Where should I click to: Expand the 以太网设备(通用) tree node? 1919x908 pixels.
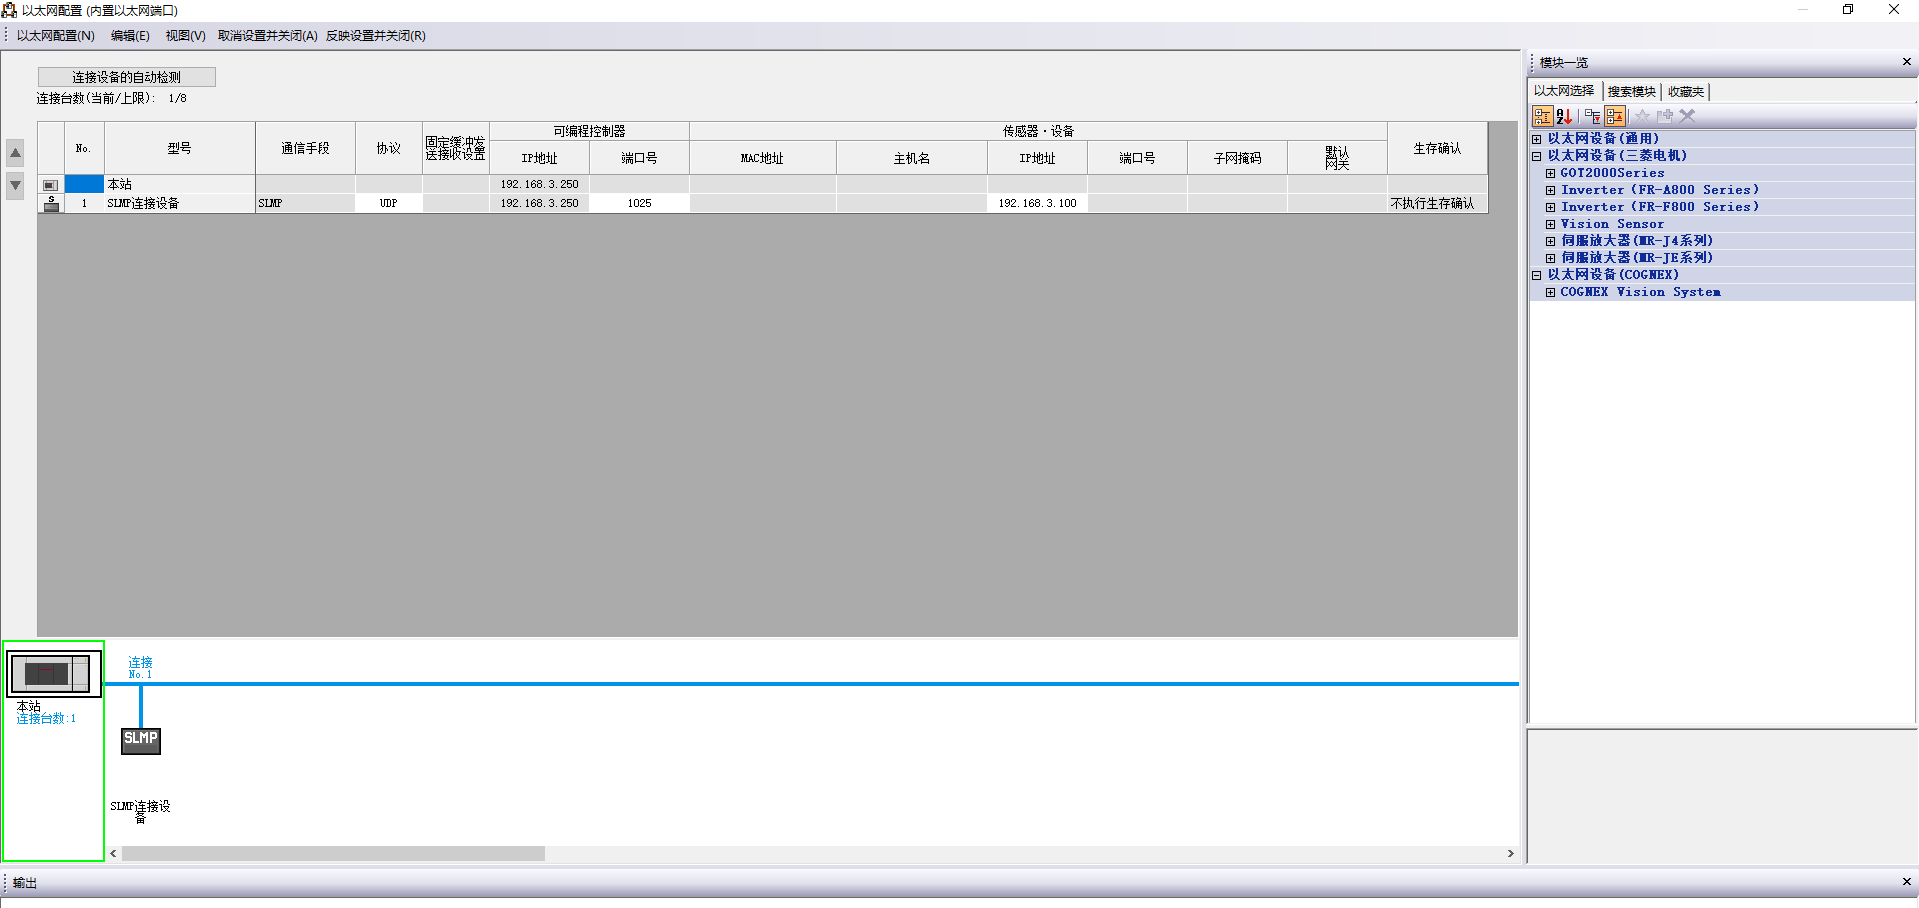[x=1537, y=139]
